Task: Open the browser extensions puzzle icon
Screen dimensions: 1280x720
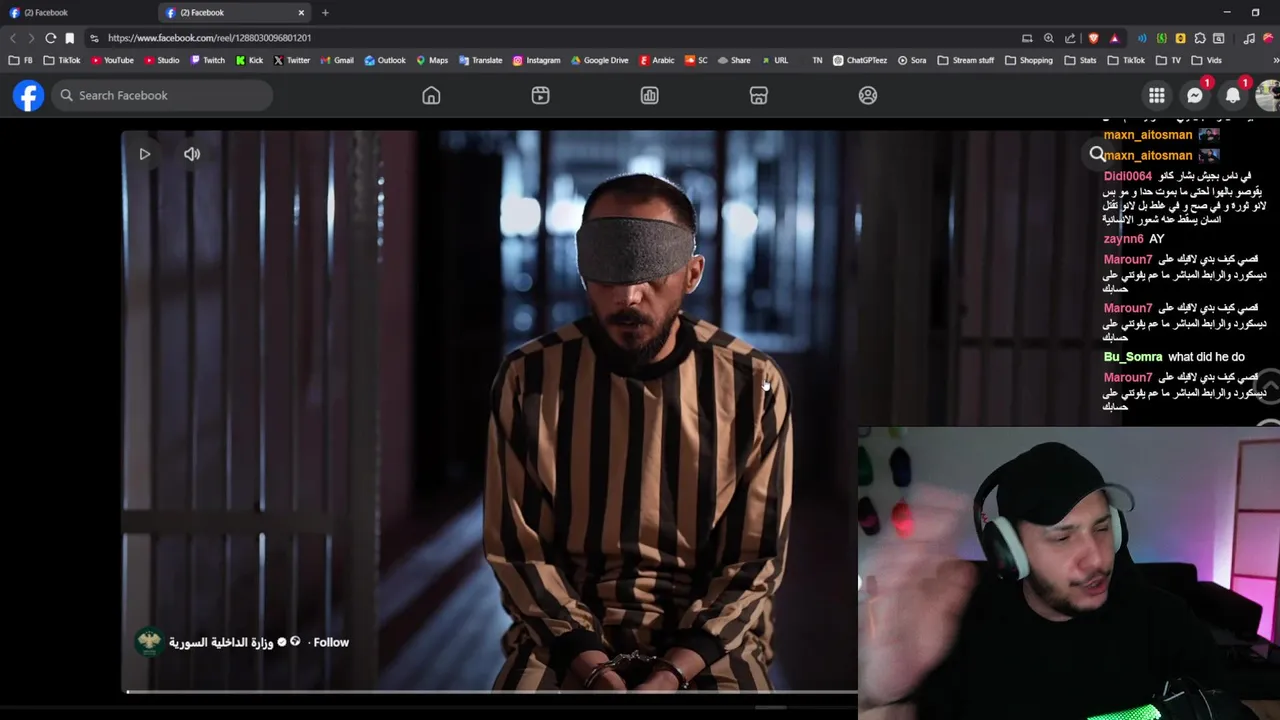Action: coord(1200,38)
